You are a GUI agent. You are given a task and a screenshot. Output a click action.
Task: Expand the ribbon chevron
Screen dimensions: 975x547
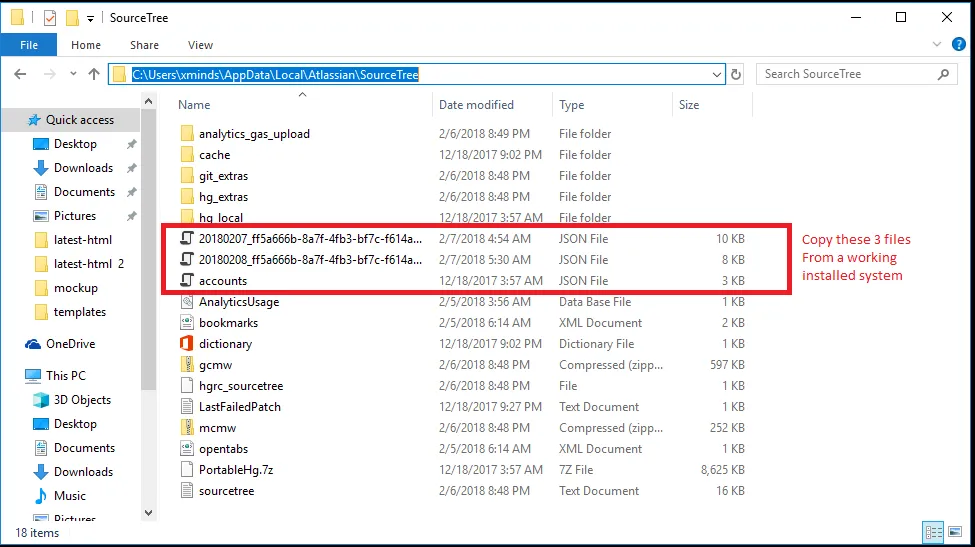pyautogui.click(x=936, y=44)
